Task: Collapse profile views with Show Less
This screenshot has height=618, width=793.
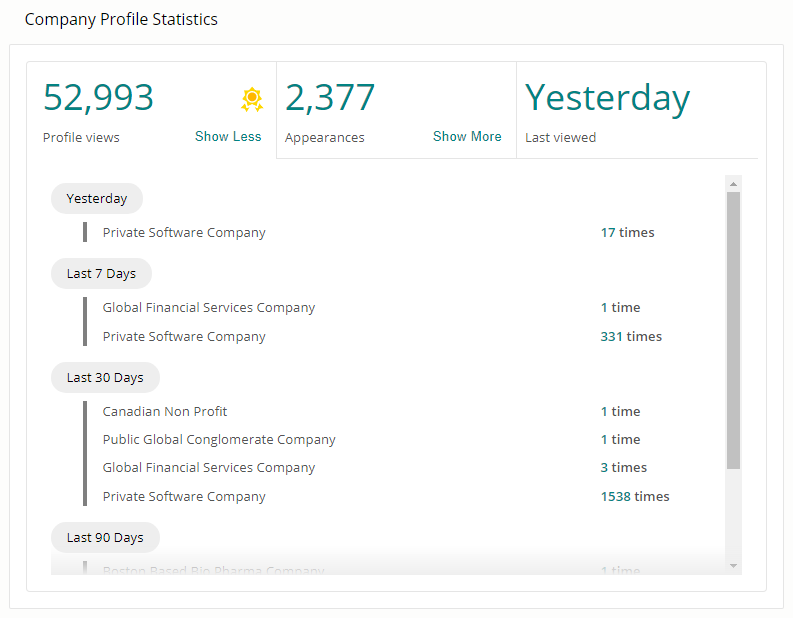Action: [228, 137]
